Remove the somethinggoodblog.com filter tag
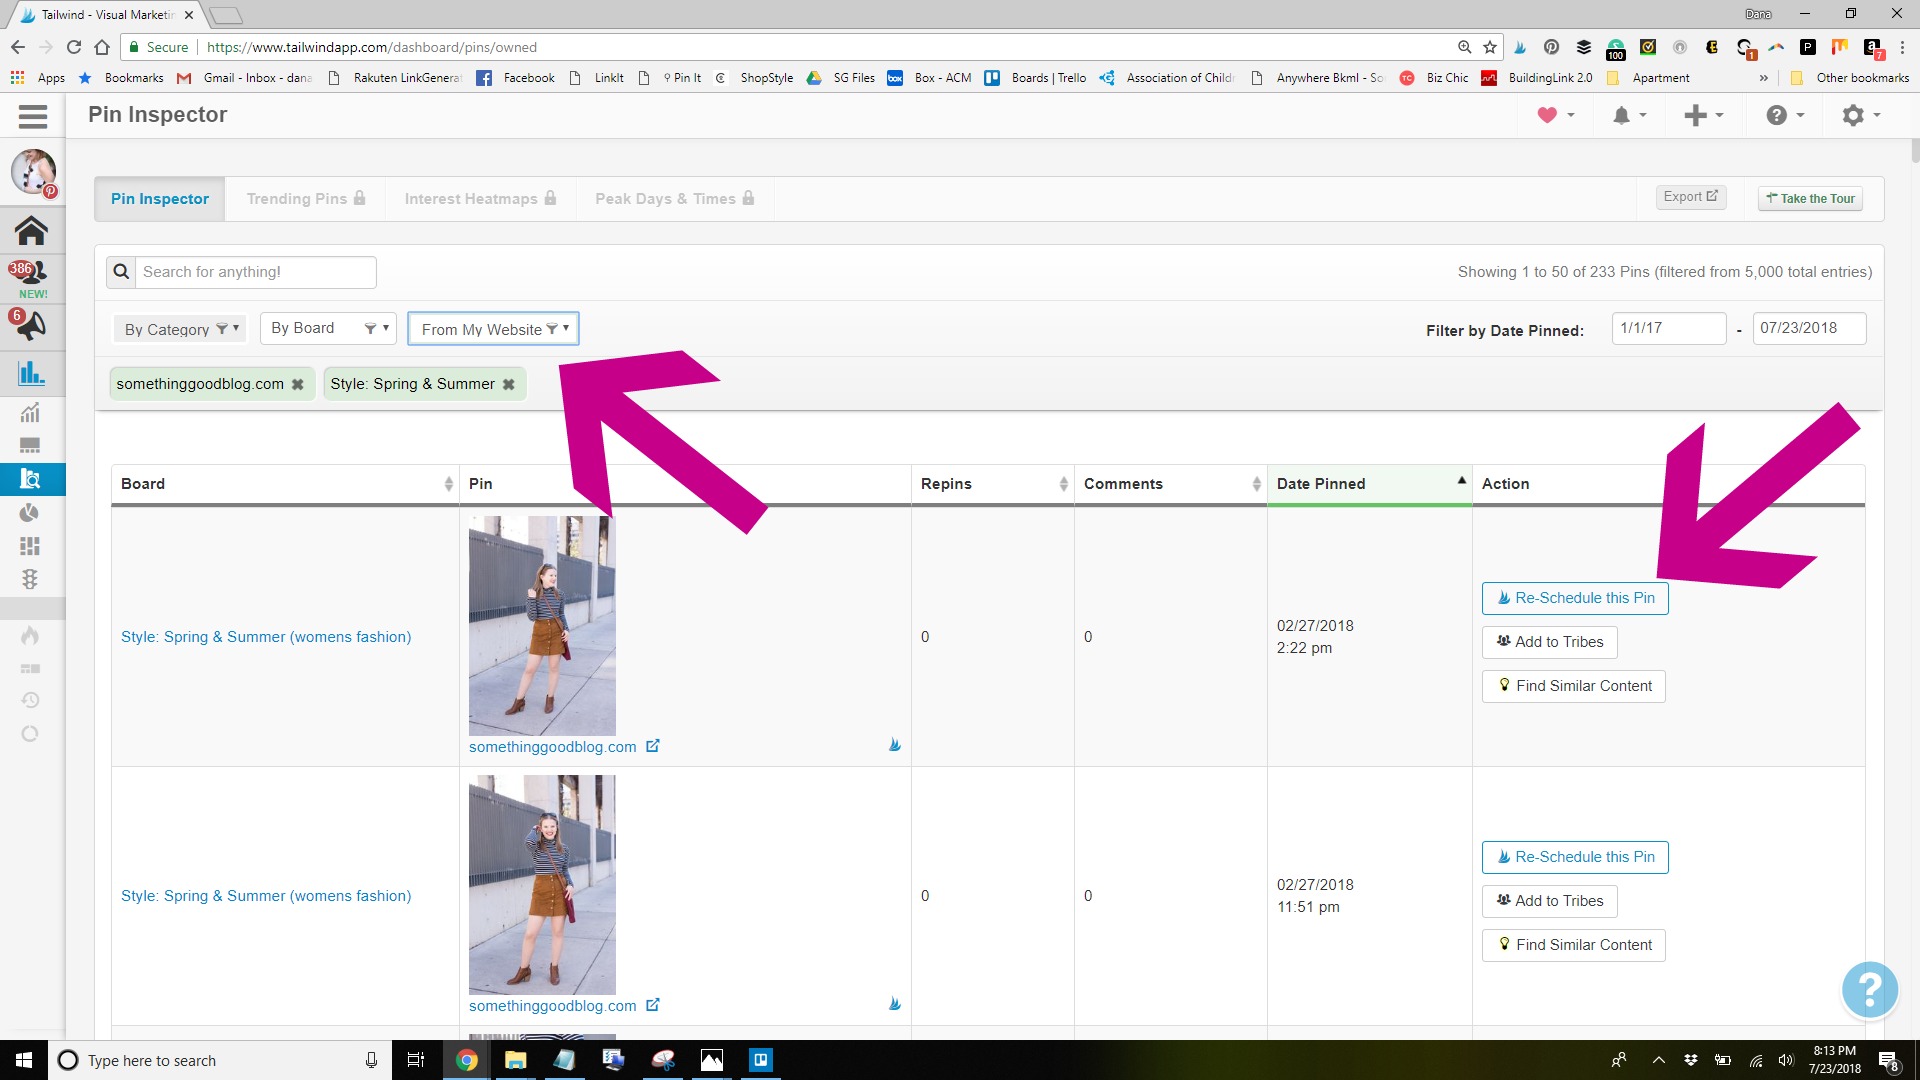This screenshot has width=1920, height=1080. [297, 385]
